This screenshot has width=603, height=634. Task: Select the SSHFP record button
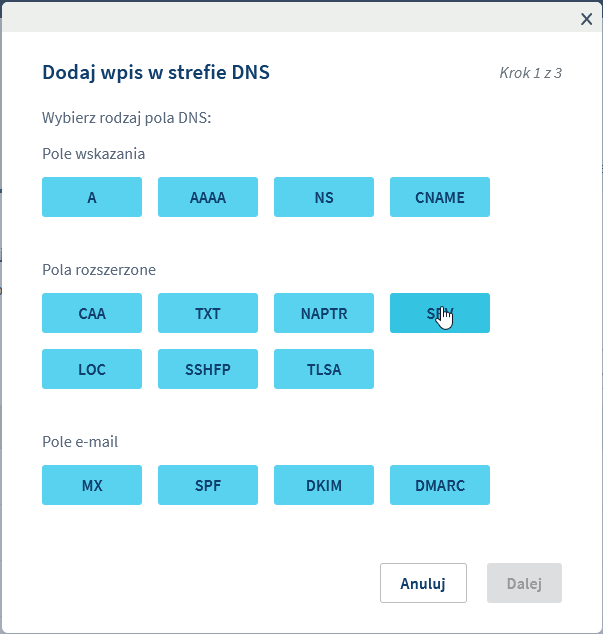[x=208, y=369]
